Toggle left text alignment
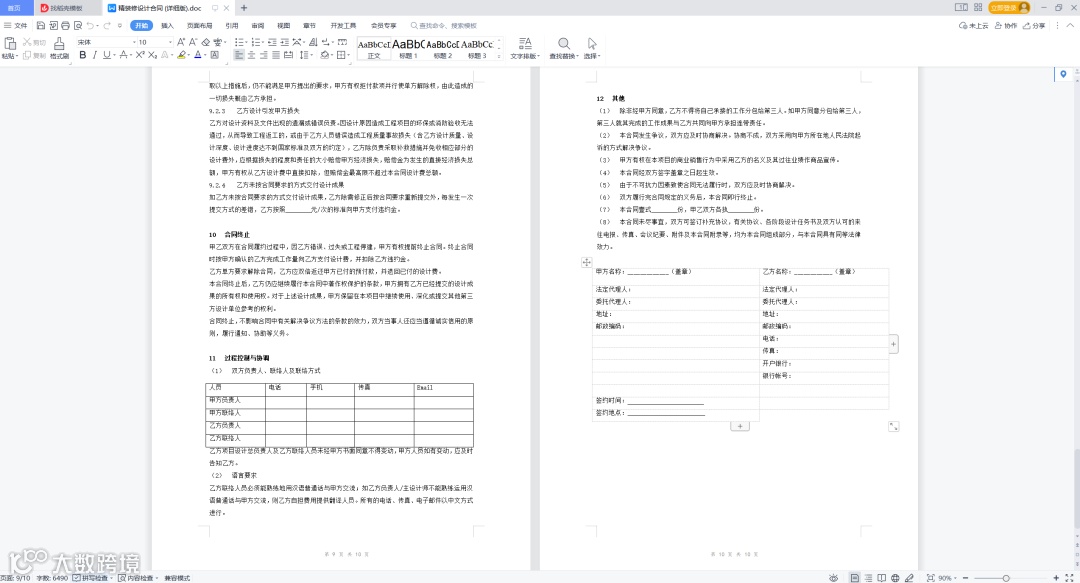Viewport: 1080px width, 583px height. pos(239,55)
